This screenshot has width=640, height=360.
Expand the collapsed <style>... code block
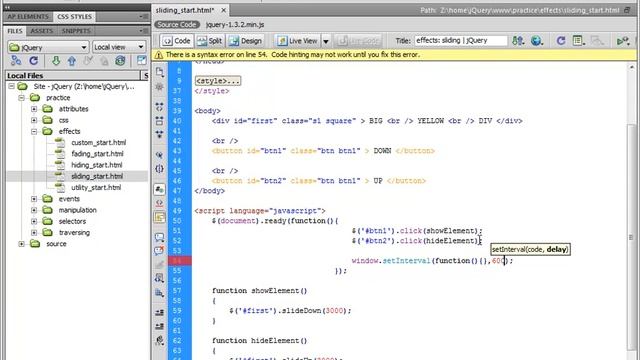point(218,81)
